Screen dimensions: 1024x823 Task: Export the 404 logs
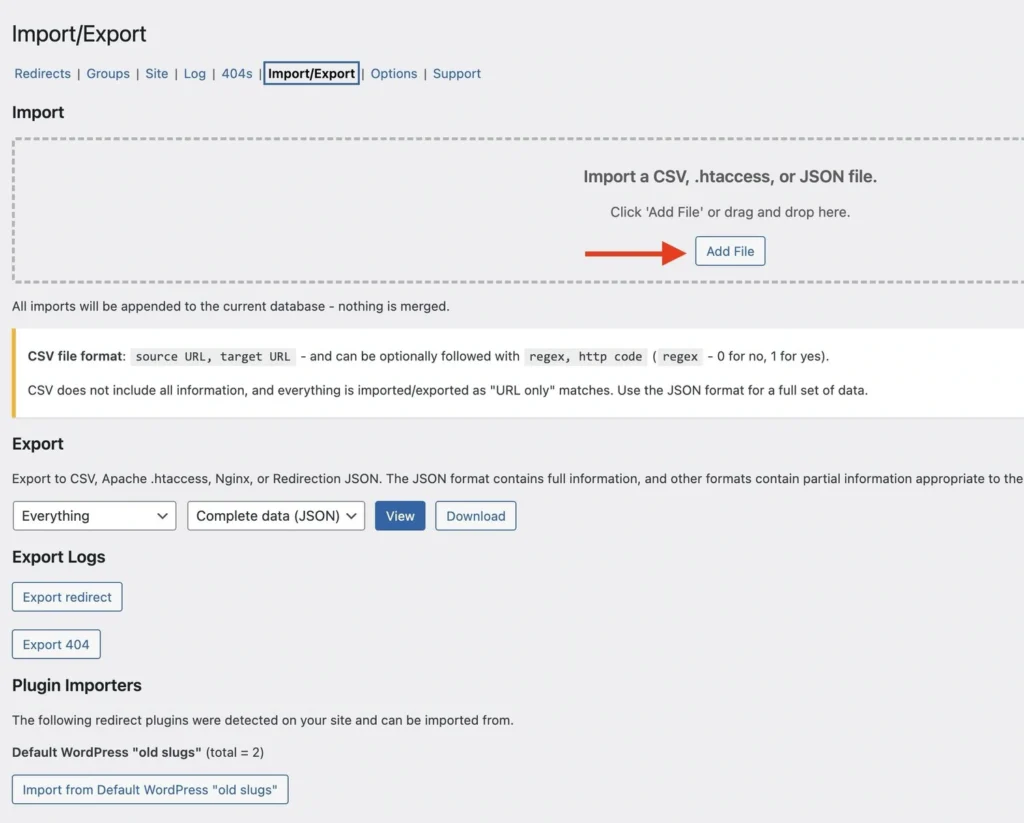pyautogui.click(x=56, y=644)
